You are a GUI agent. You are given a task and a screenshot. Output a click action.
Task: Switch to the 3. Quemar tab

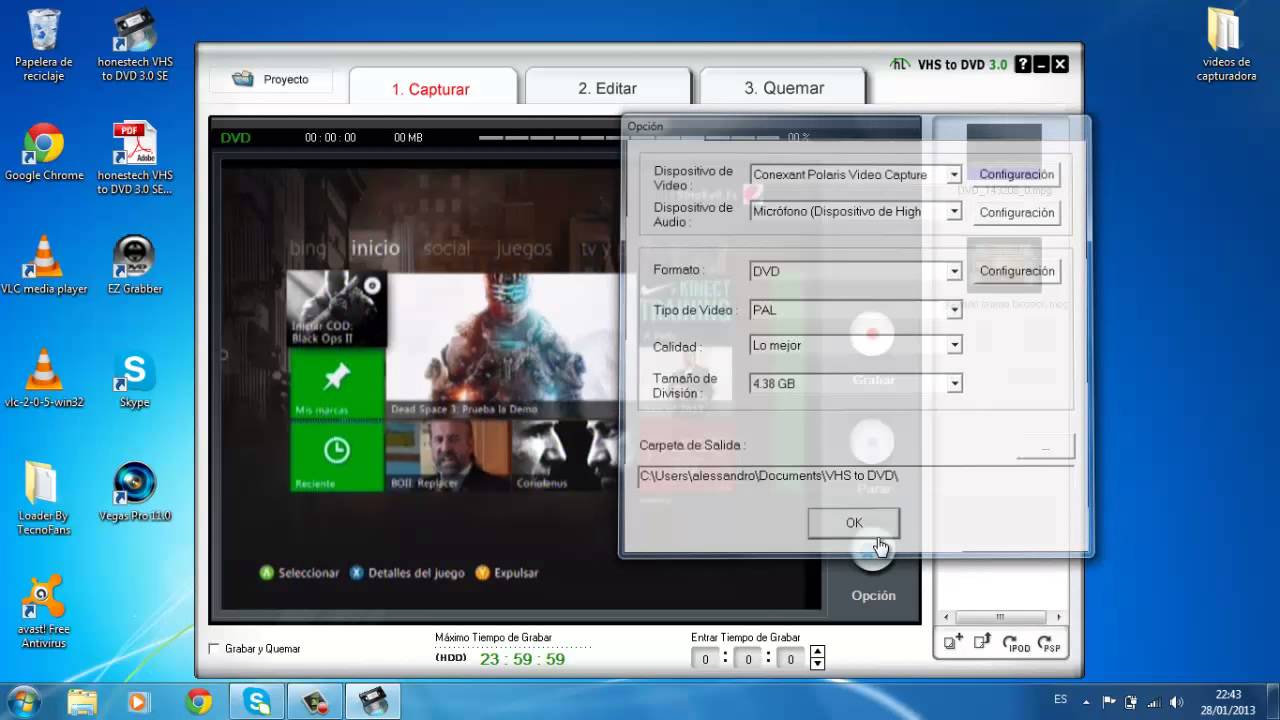(784, 88)
